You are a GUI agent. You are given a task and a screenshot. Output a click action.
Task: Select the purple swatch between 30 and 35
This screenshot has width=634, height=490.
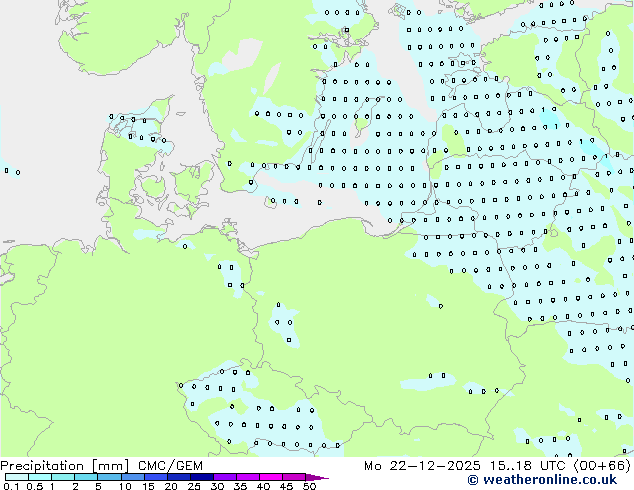point(225,477)
